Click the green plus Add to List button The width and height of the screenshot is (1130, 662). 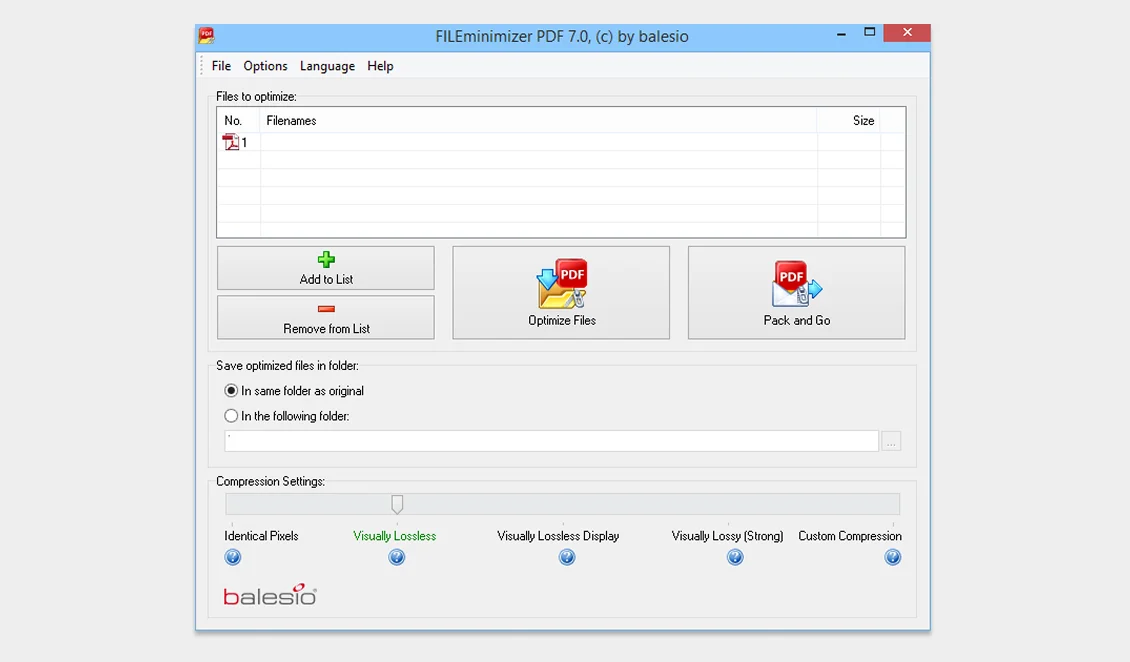point(326,268)
